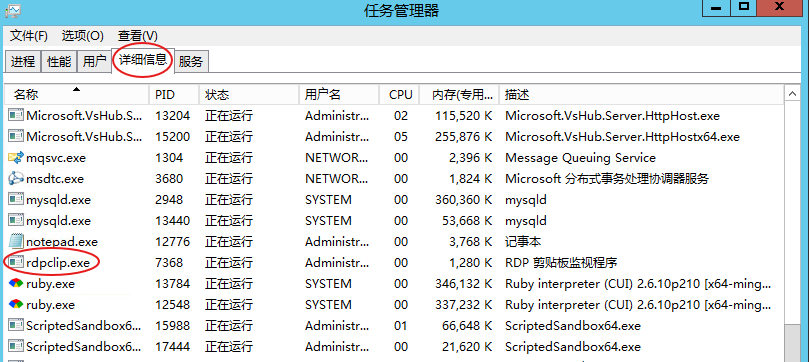
Task: Switch to the 性能 tab
Action: (x=59, y=62)
